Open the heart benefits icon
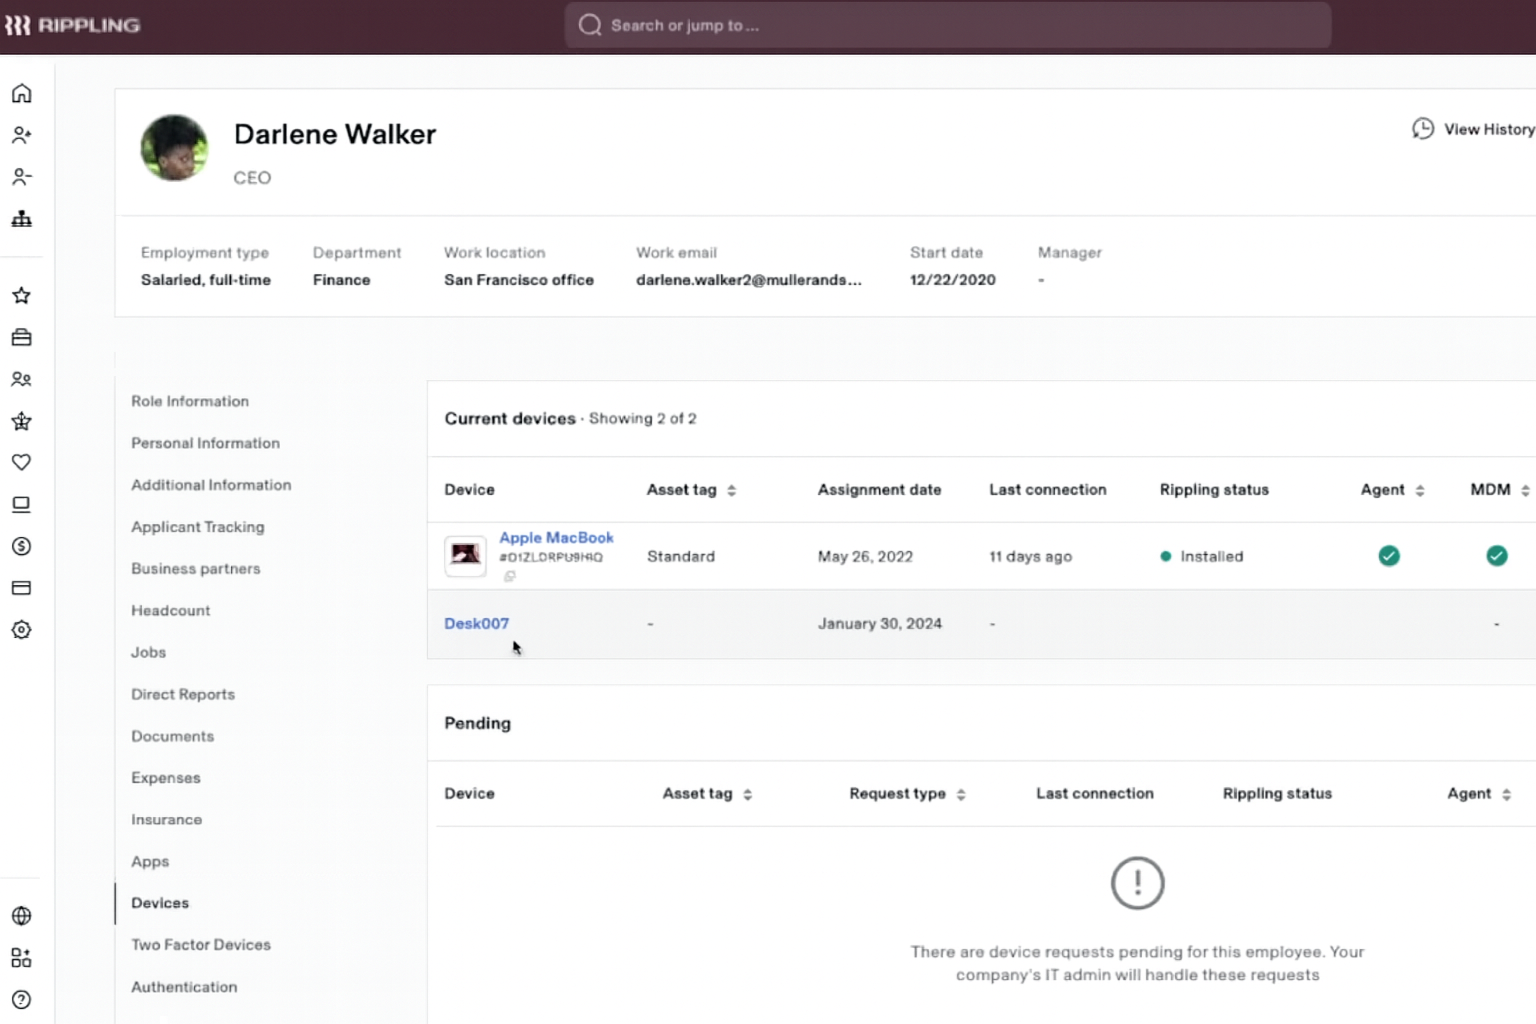Viewport: 1536px width, 1024px height. click(x=21, y=462)
